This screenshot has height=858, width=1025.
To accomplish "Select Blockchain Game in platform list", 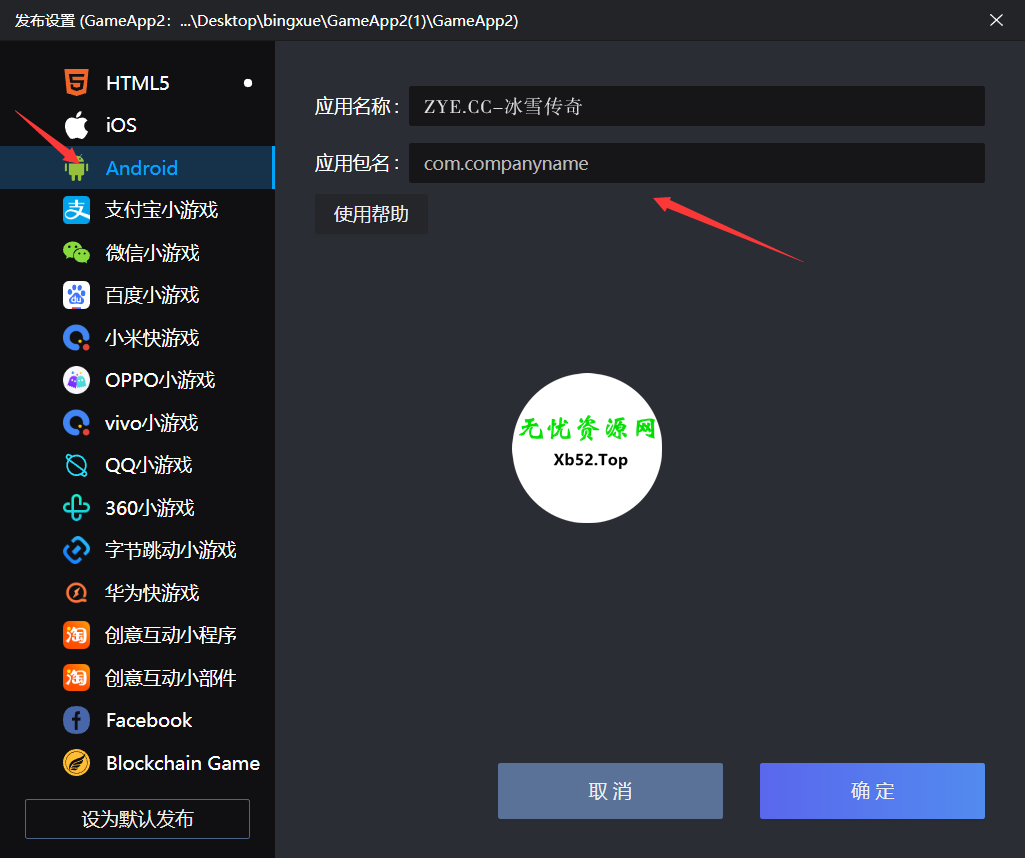I will 137,763.
